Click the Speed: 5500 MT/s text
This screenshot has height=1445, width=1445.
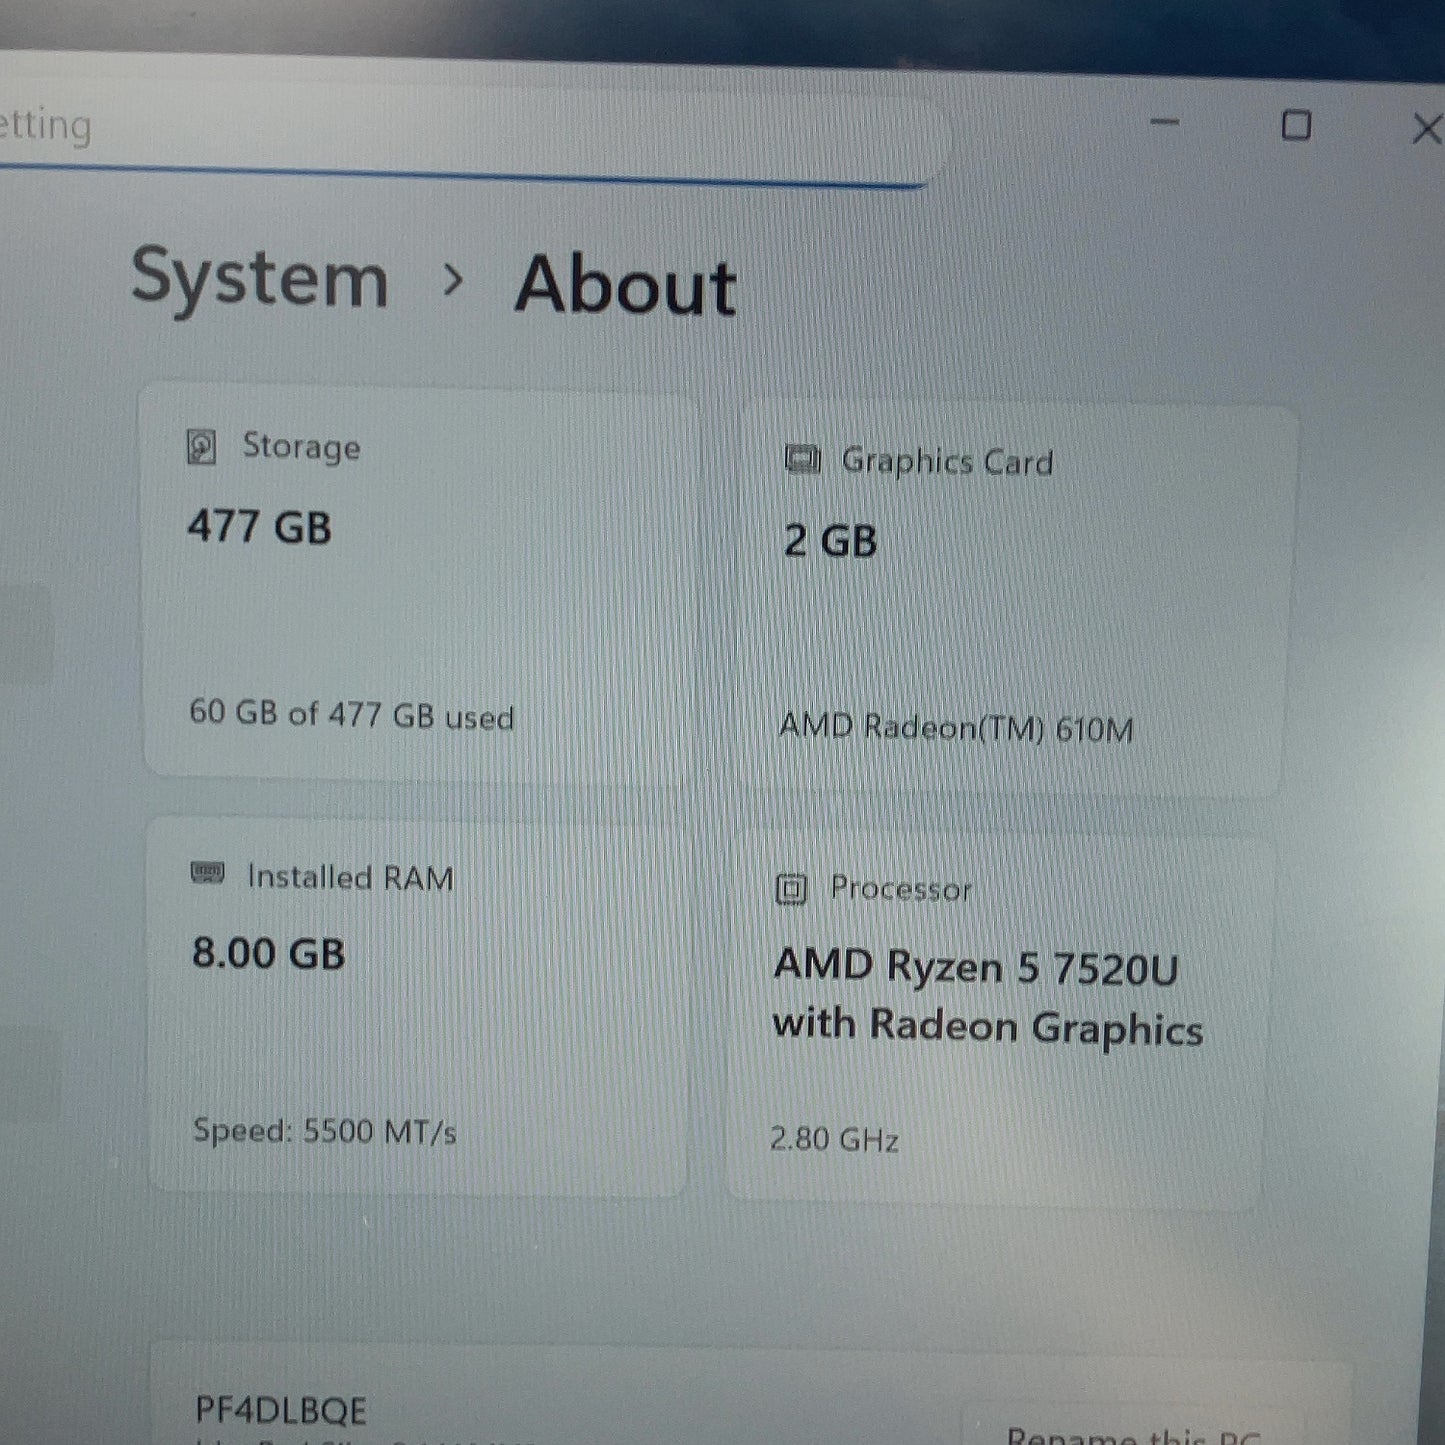[324, 1131]
